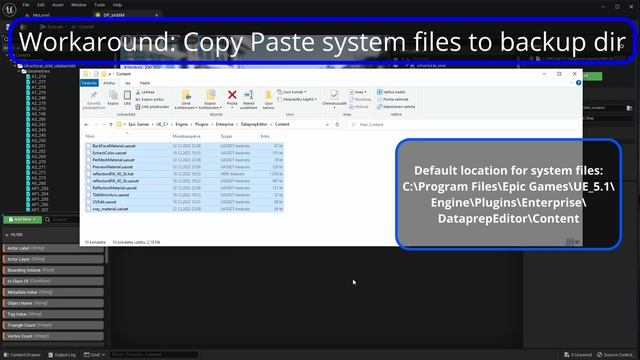Click Source Control in Unreal status bar
This screenshot has width=640, height=360.
615,355
